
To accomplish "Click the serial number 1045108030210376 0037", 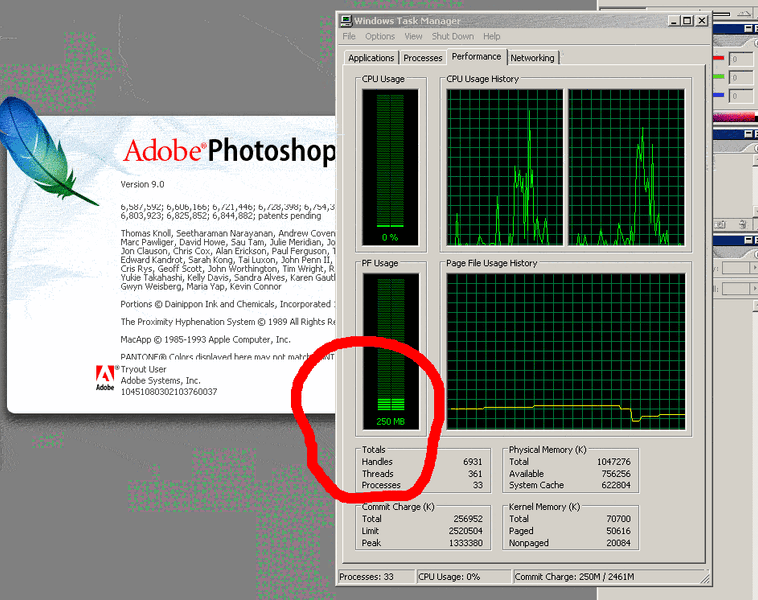I will tap(169, 392).
